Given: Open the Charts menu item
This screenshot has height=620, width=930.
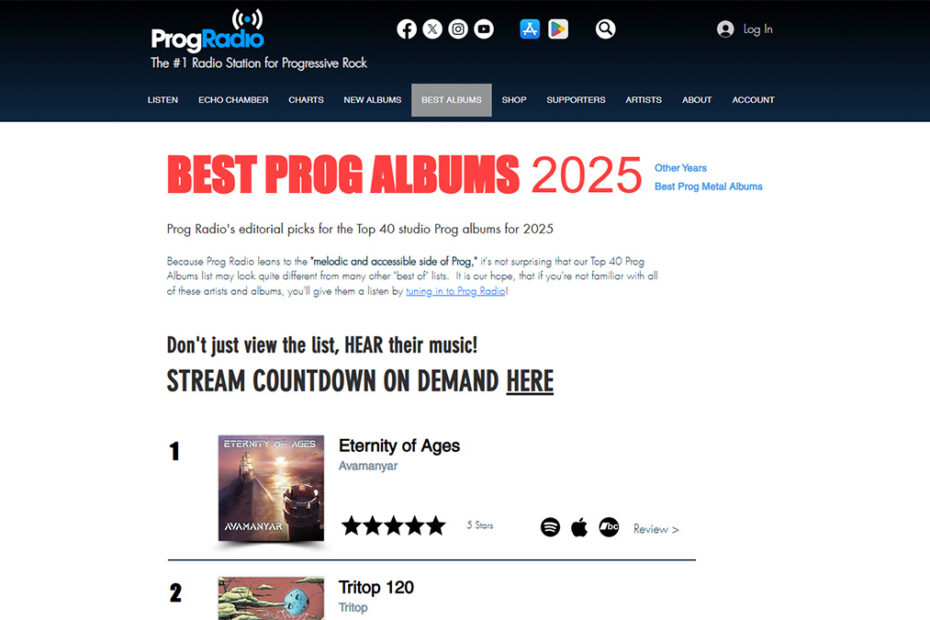Looking at the screenshot, I should click(x=306, y=100).
